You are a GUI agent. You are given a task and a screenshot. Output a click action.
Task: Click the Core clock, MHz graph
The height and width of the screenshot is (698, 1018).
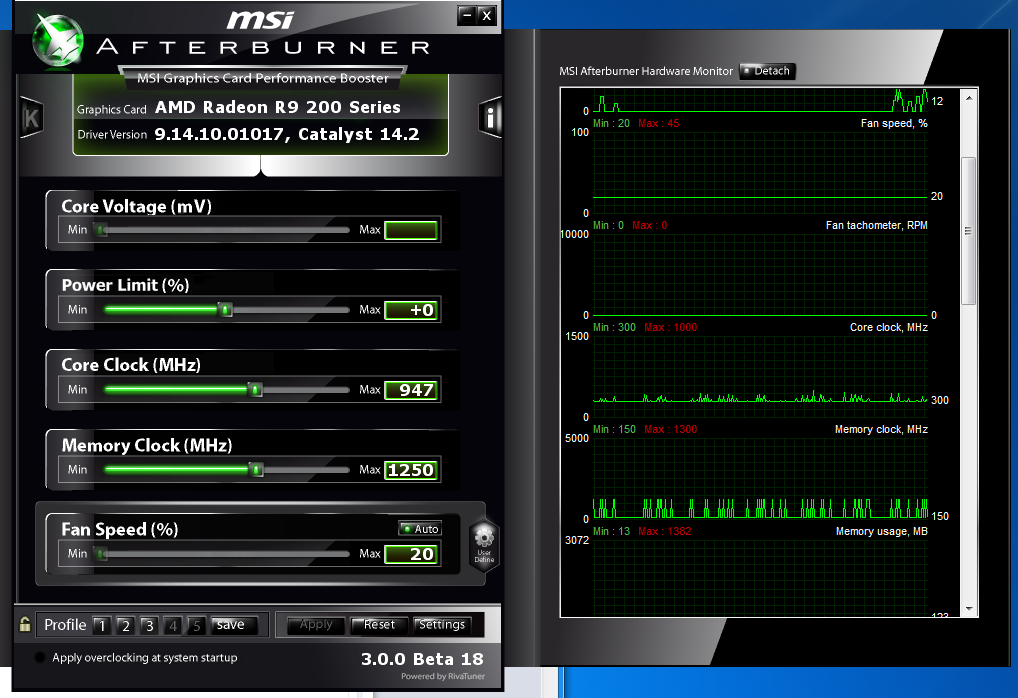[x=760, y=377]
